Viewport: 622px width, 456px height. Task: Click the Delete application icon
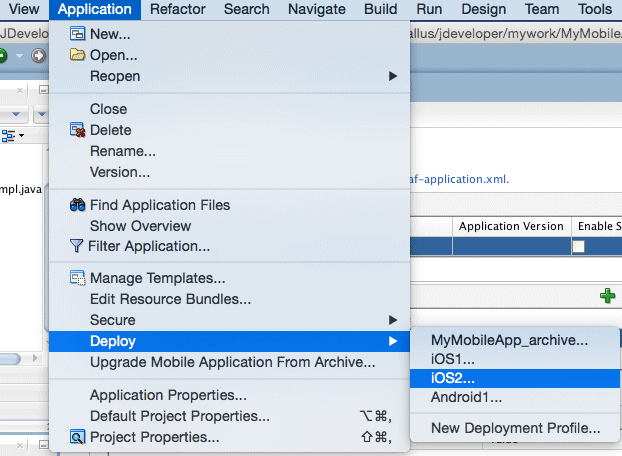77,130
